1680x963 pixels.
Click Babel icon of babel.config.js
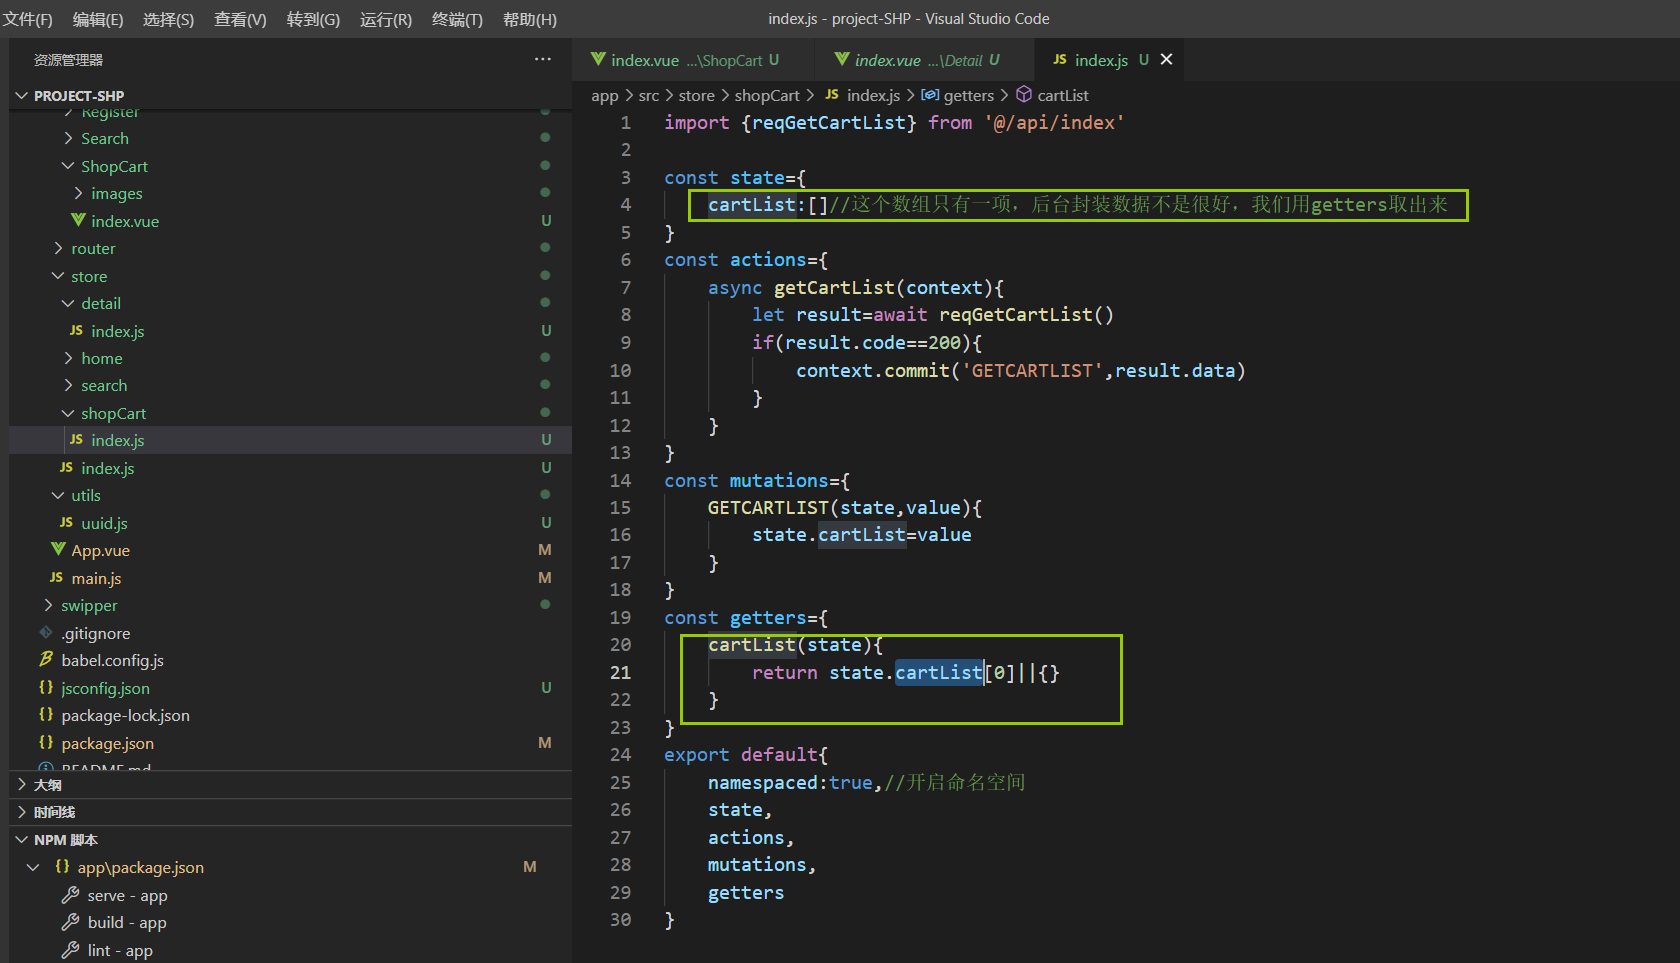[x=46, y=660]
